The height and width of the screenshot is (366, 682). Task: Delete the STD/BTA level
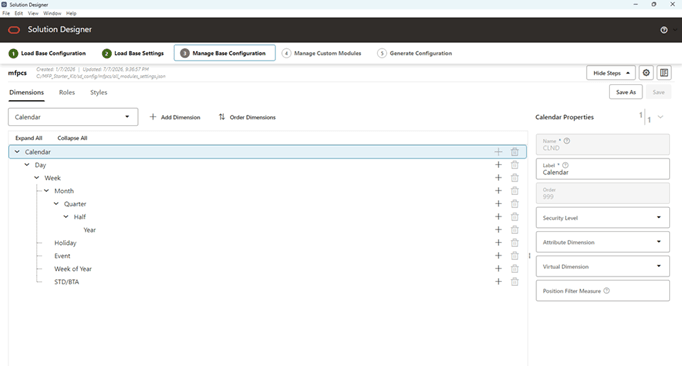[515, 282]
